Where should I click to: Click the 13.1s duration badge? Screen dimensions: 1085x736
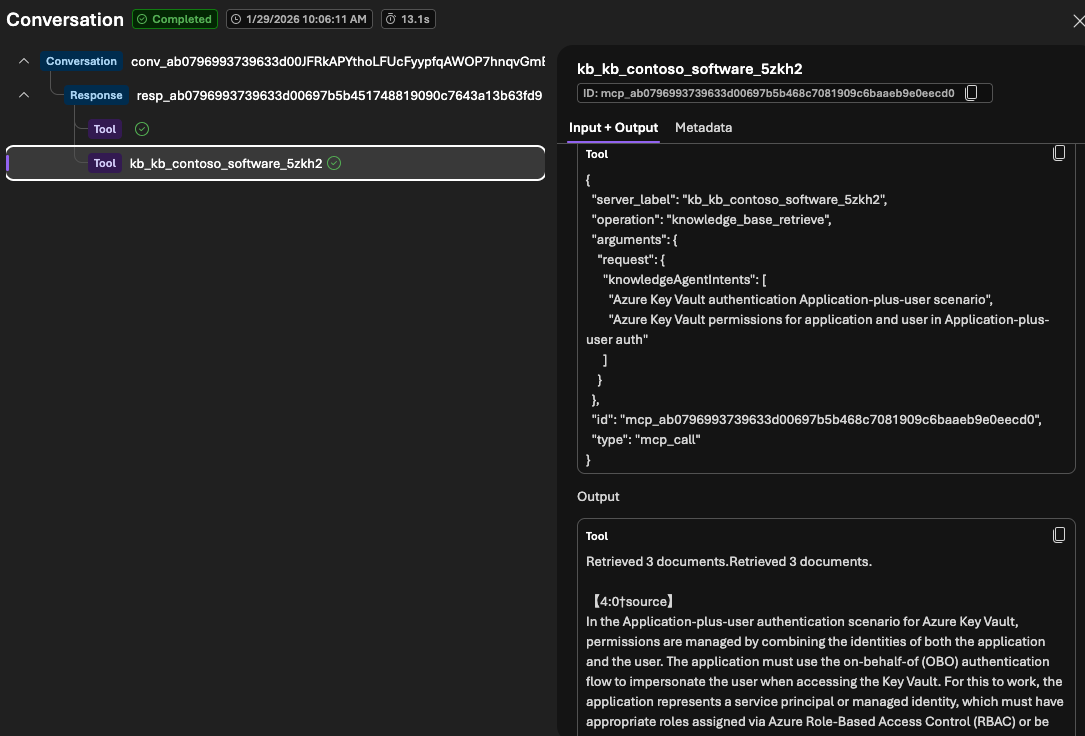[408, 19]
